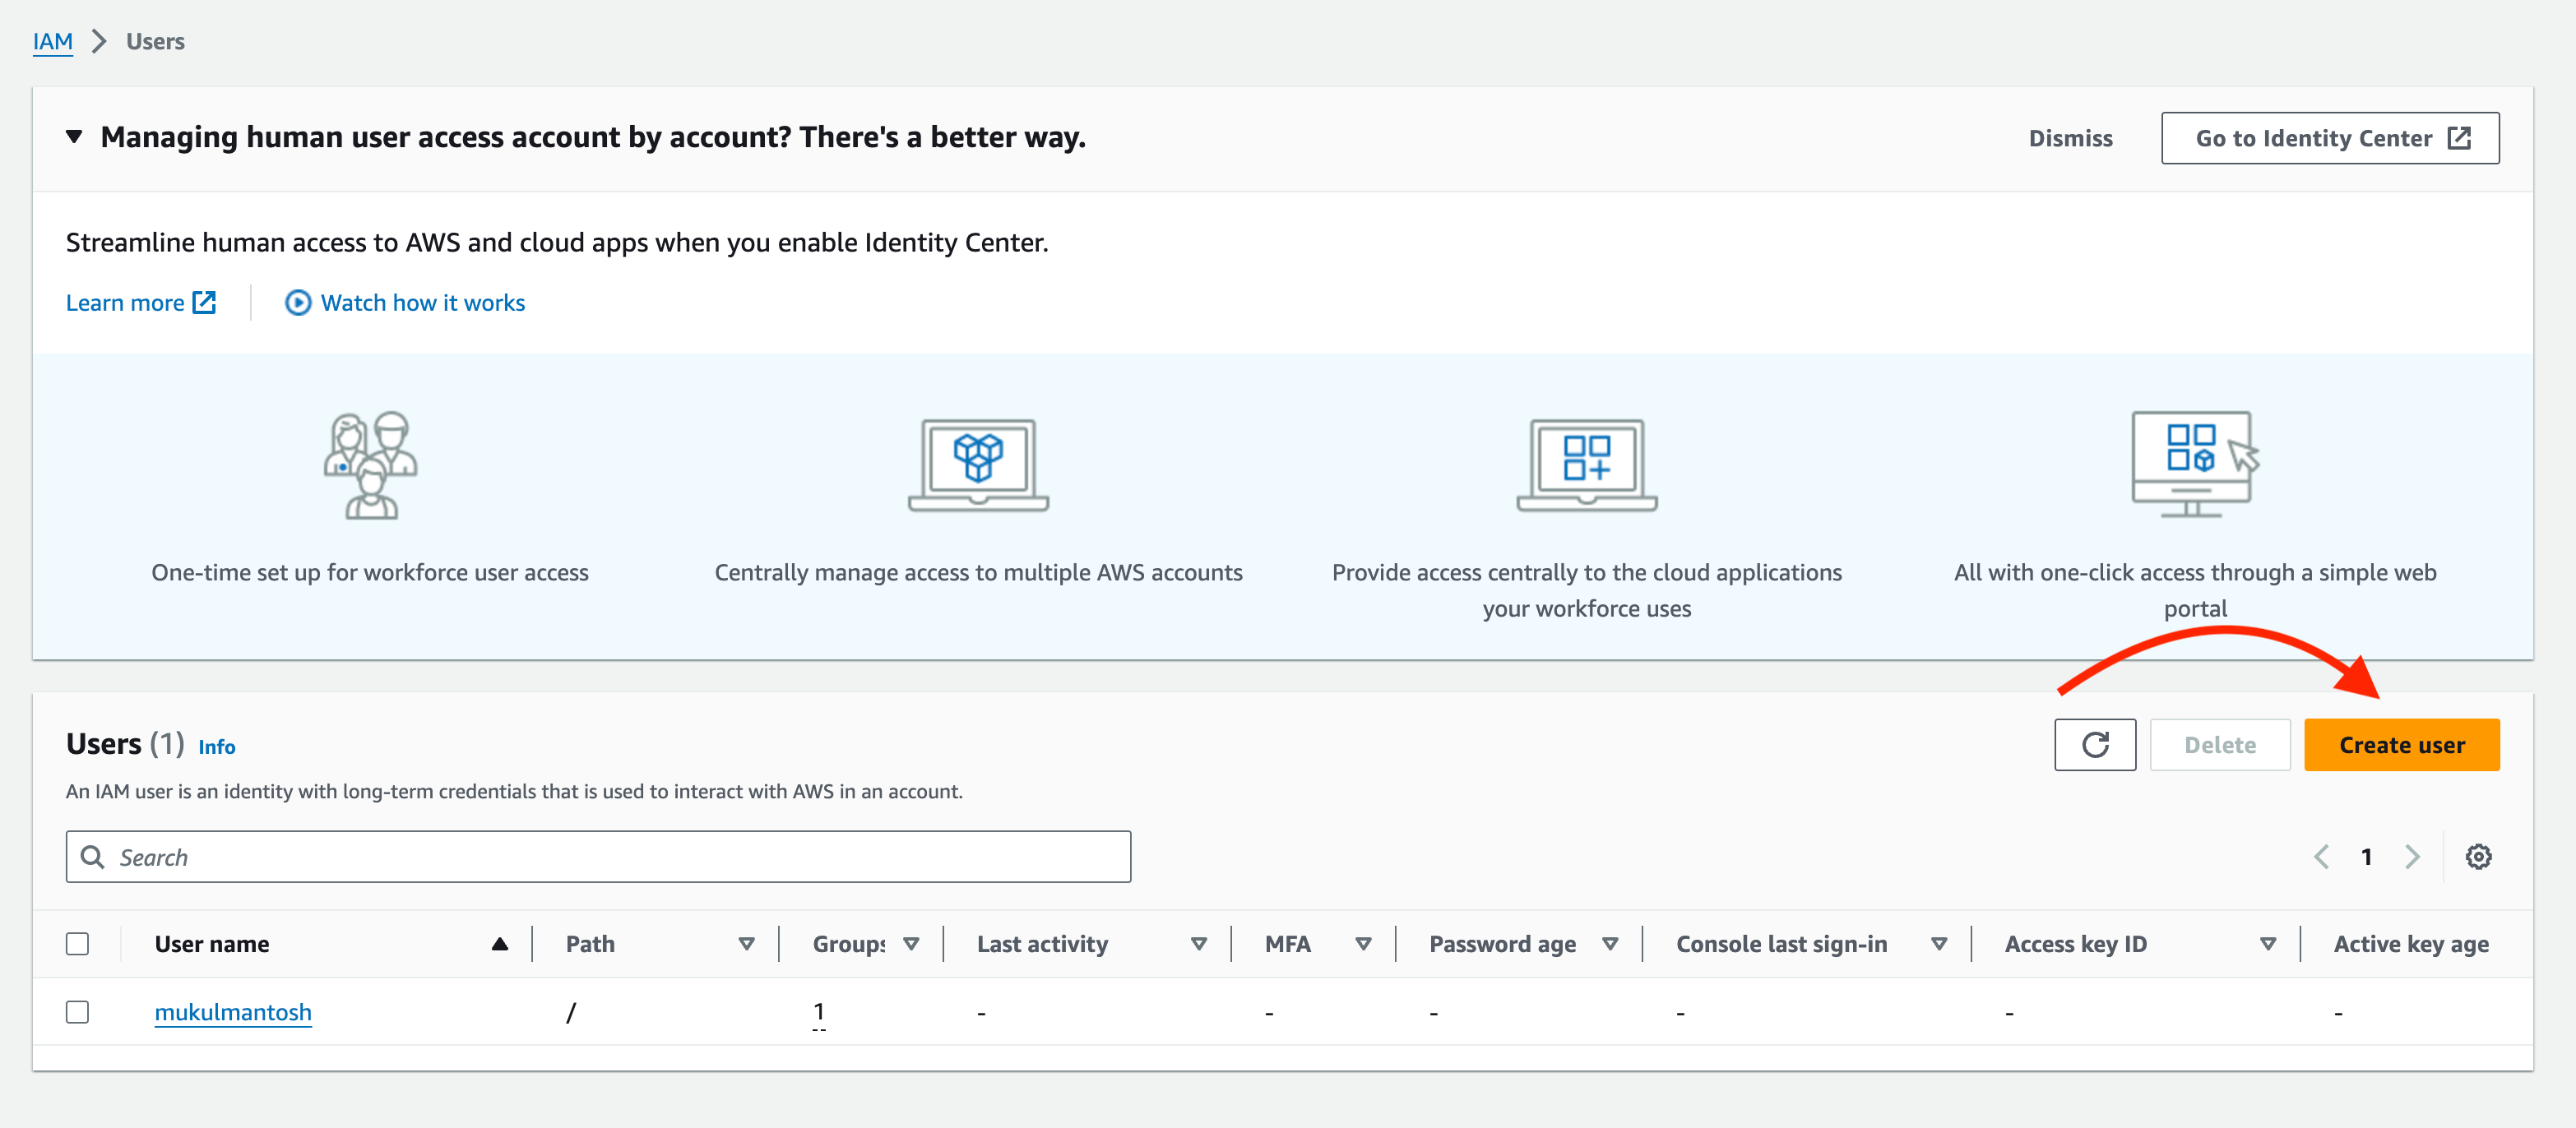2576x1128 pixels.
Task: Click the cloud applications laptop icon
Action: click(1586, 465)
